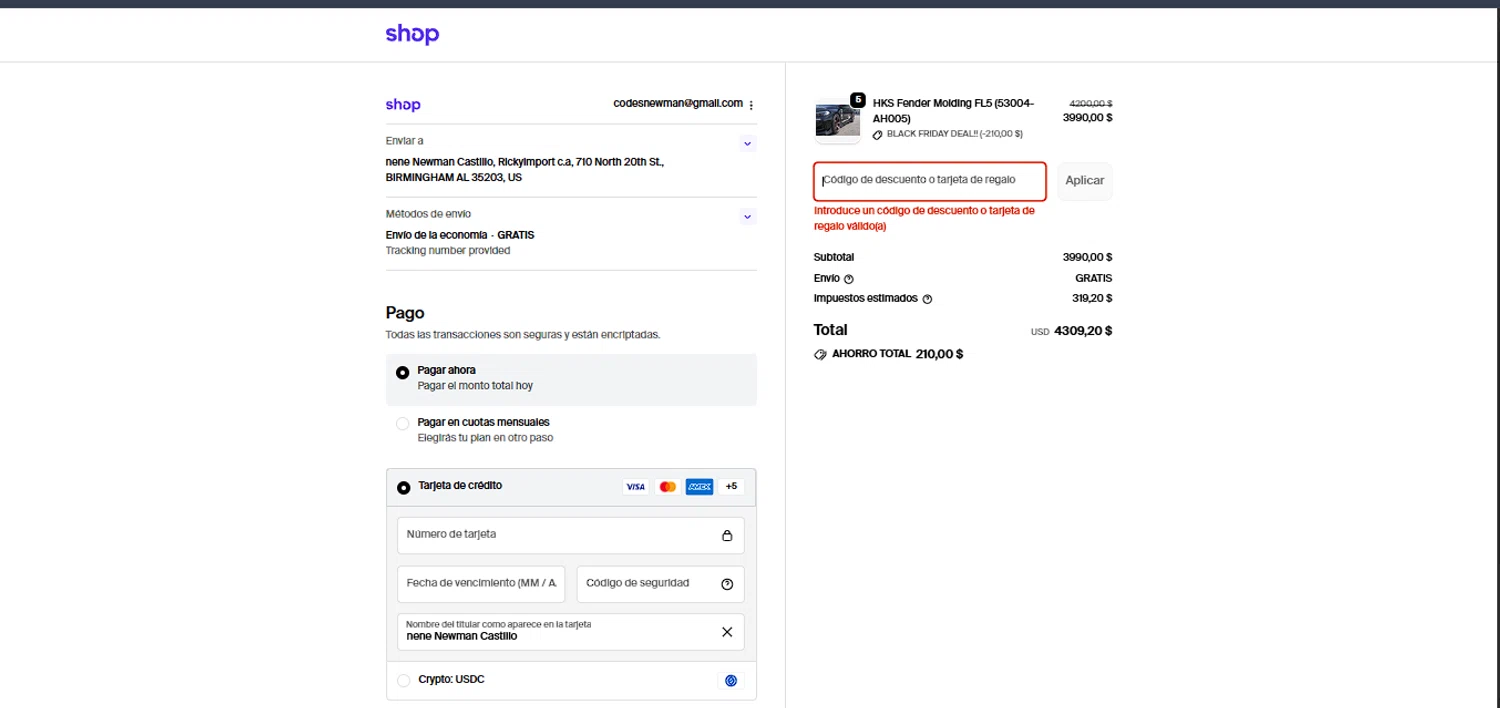1500x708 pixels.
Task: Click the USDC coin icon
Action: 731,681
